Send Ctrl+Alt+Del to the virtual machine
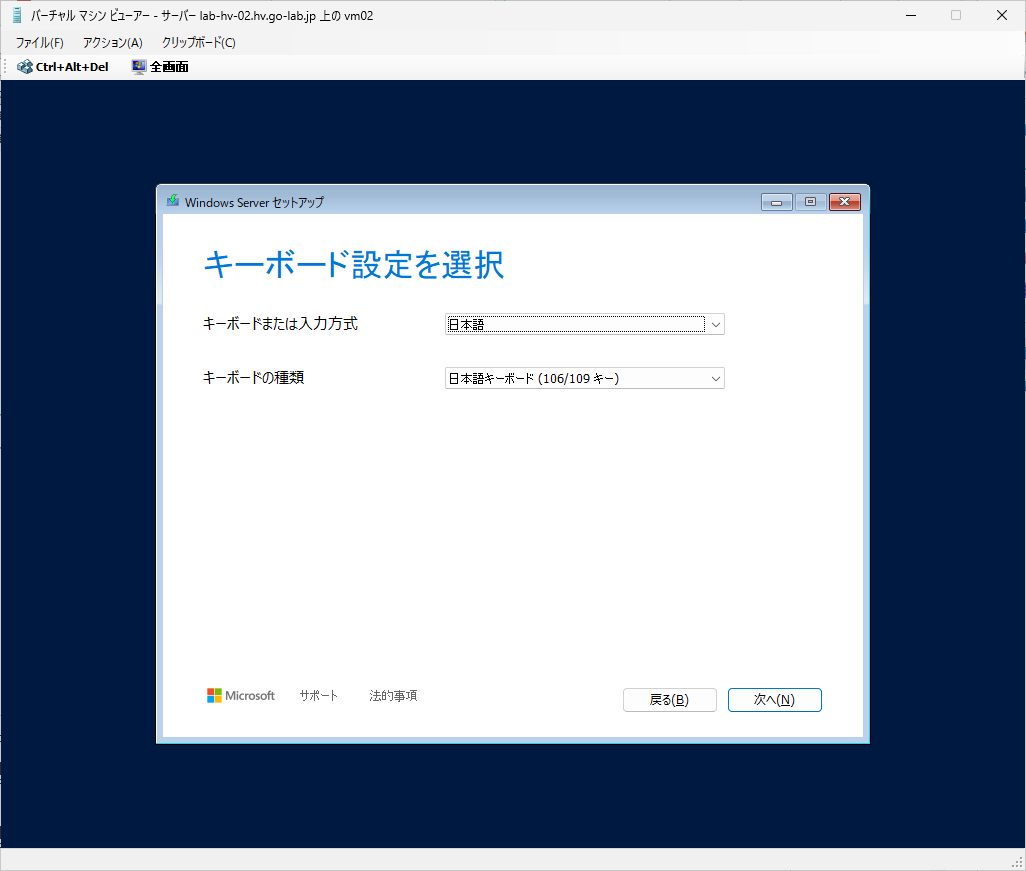This screenshot has width=1026, height=871. 63,67
